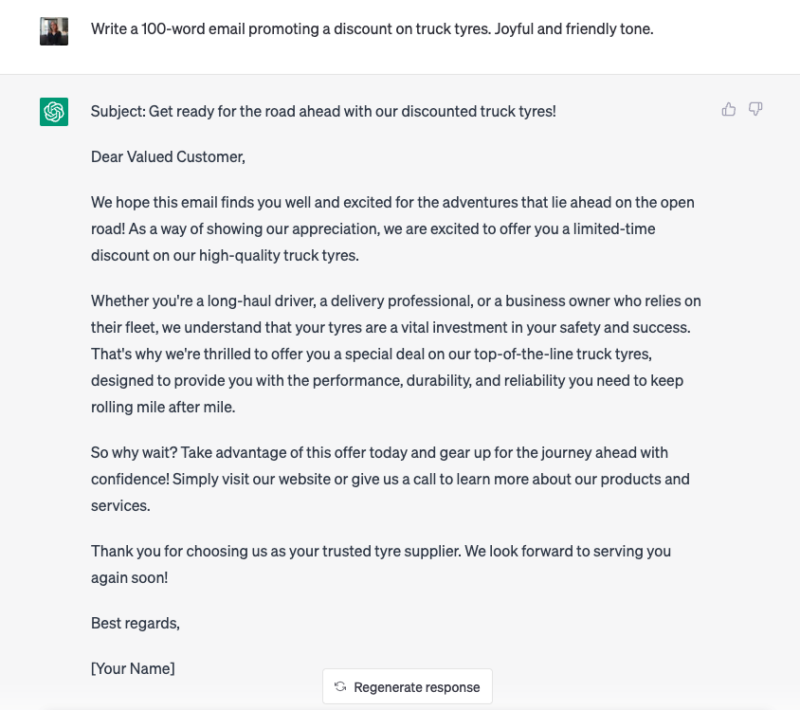The width and height of the screenshot is (800, 710).
Task: Click the paragraph starting 'We hope this email'
Action: [393, 229]
